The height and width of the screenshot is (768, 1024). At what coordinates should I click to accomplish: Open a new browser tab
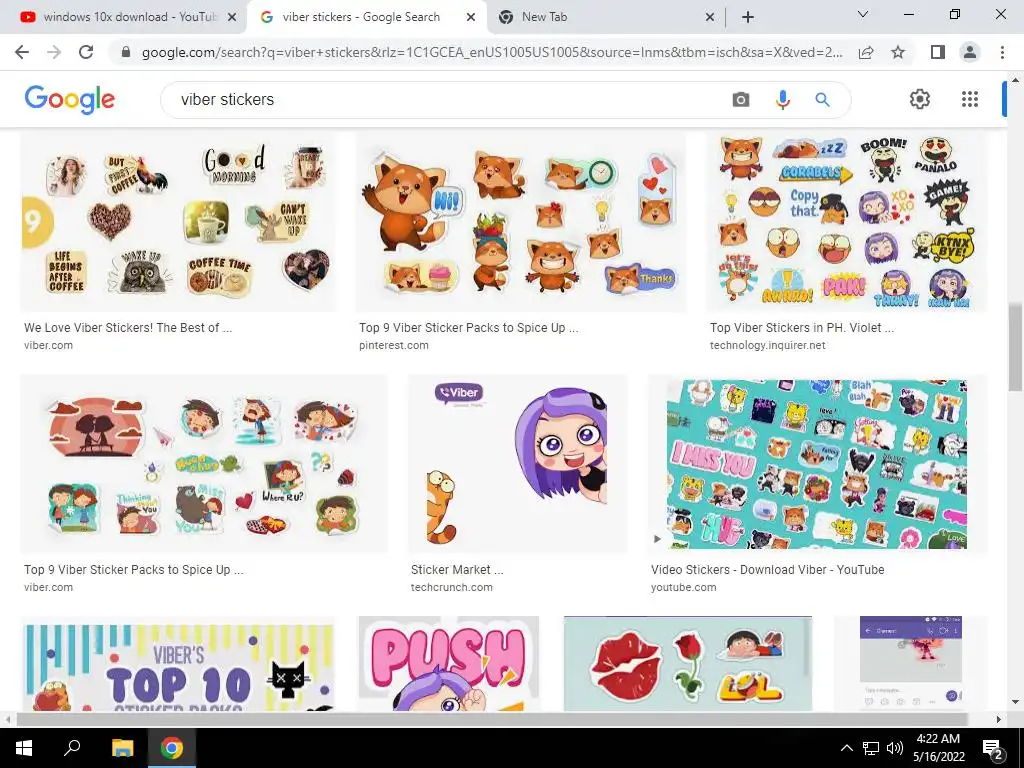point(748,17)
